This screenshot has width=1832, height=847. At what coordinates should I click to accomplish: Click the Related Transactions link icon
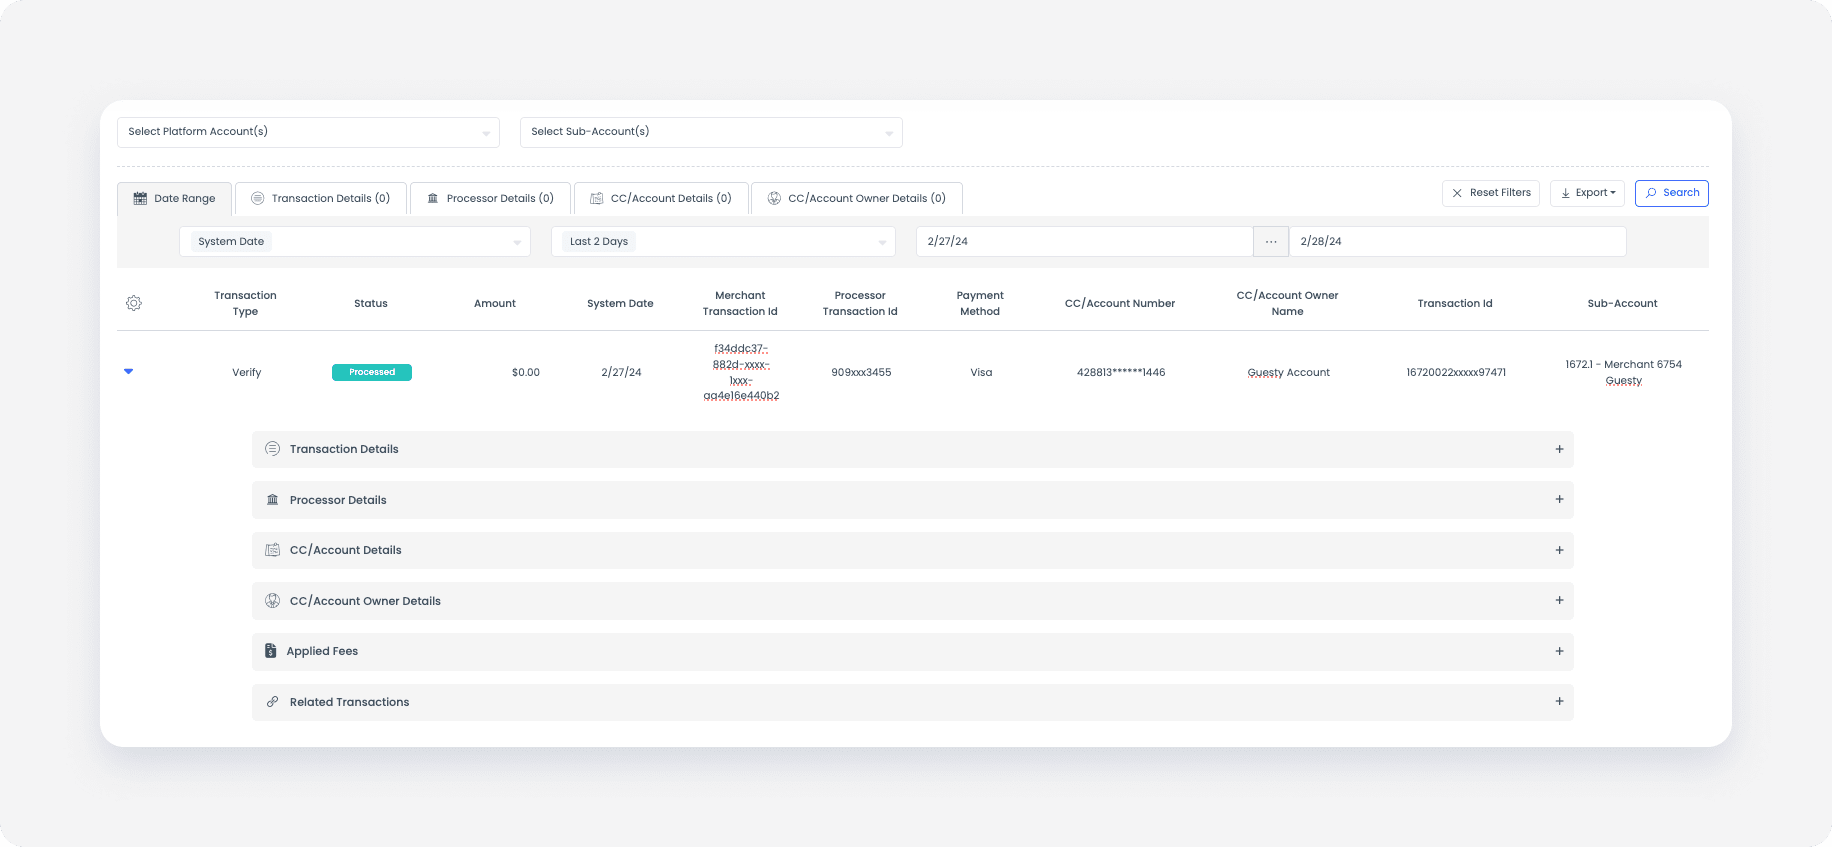pyautogui.click(x=272, y=702)
